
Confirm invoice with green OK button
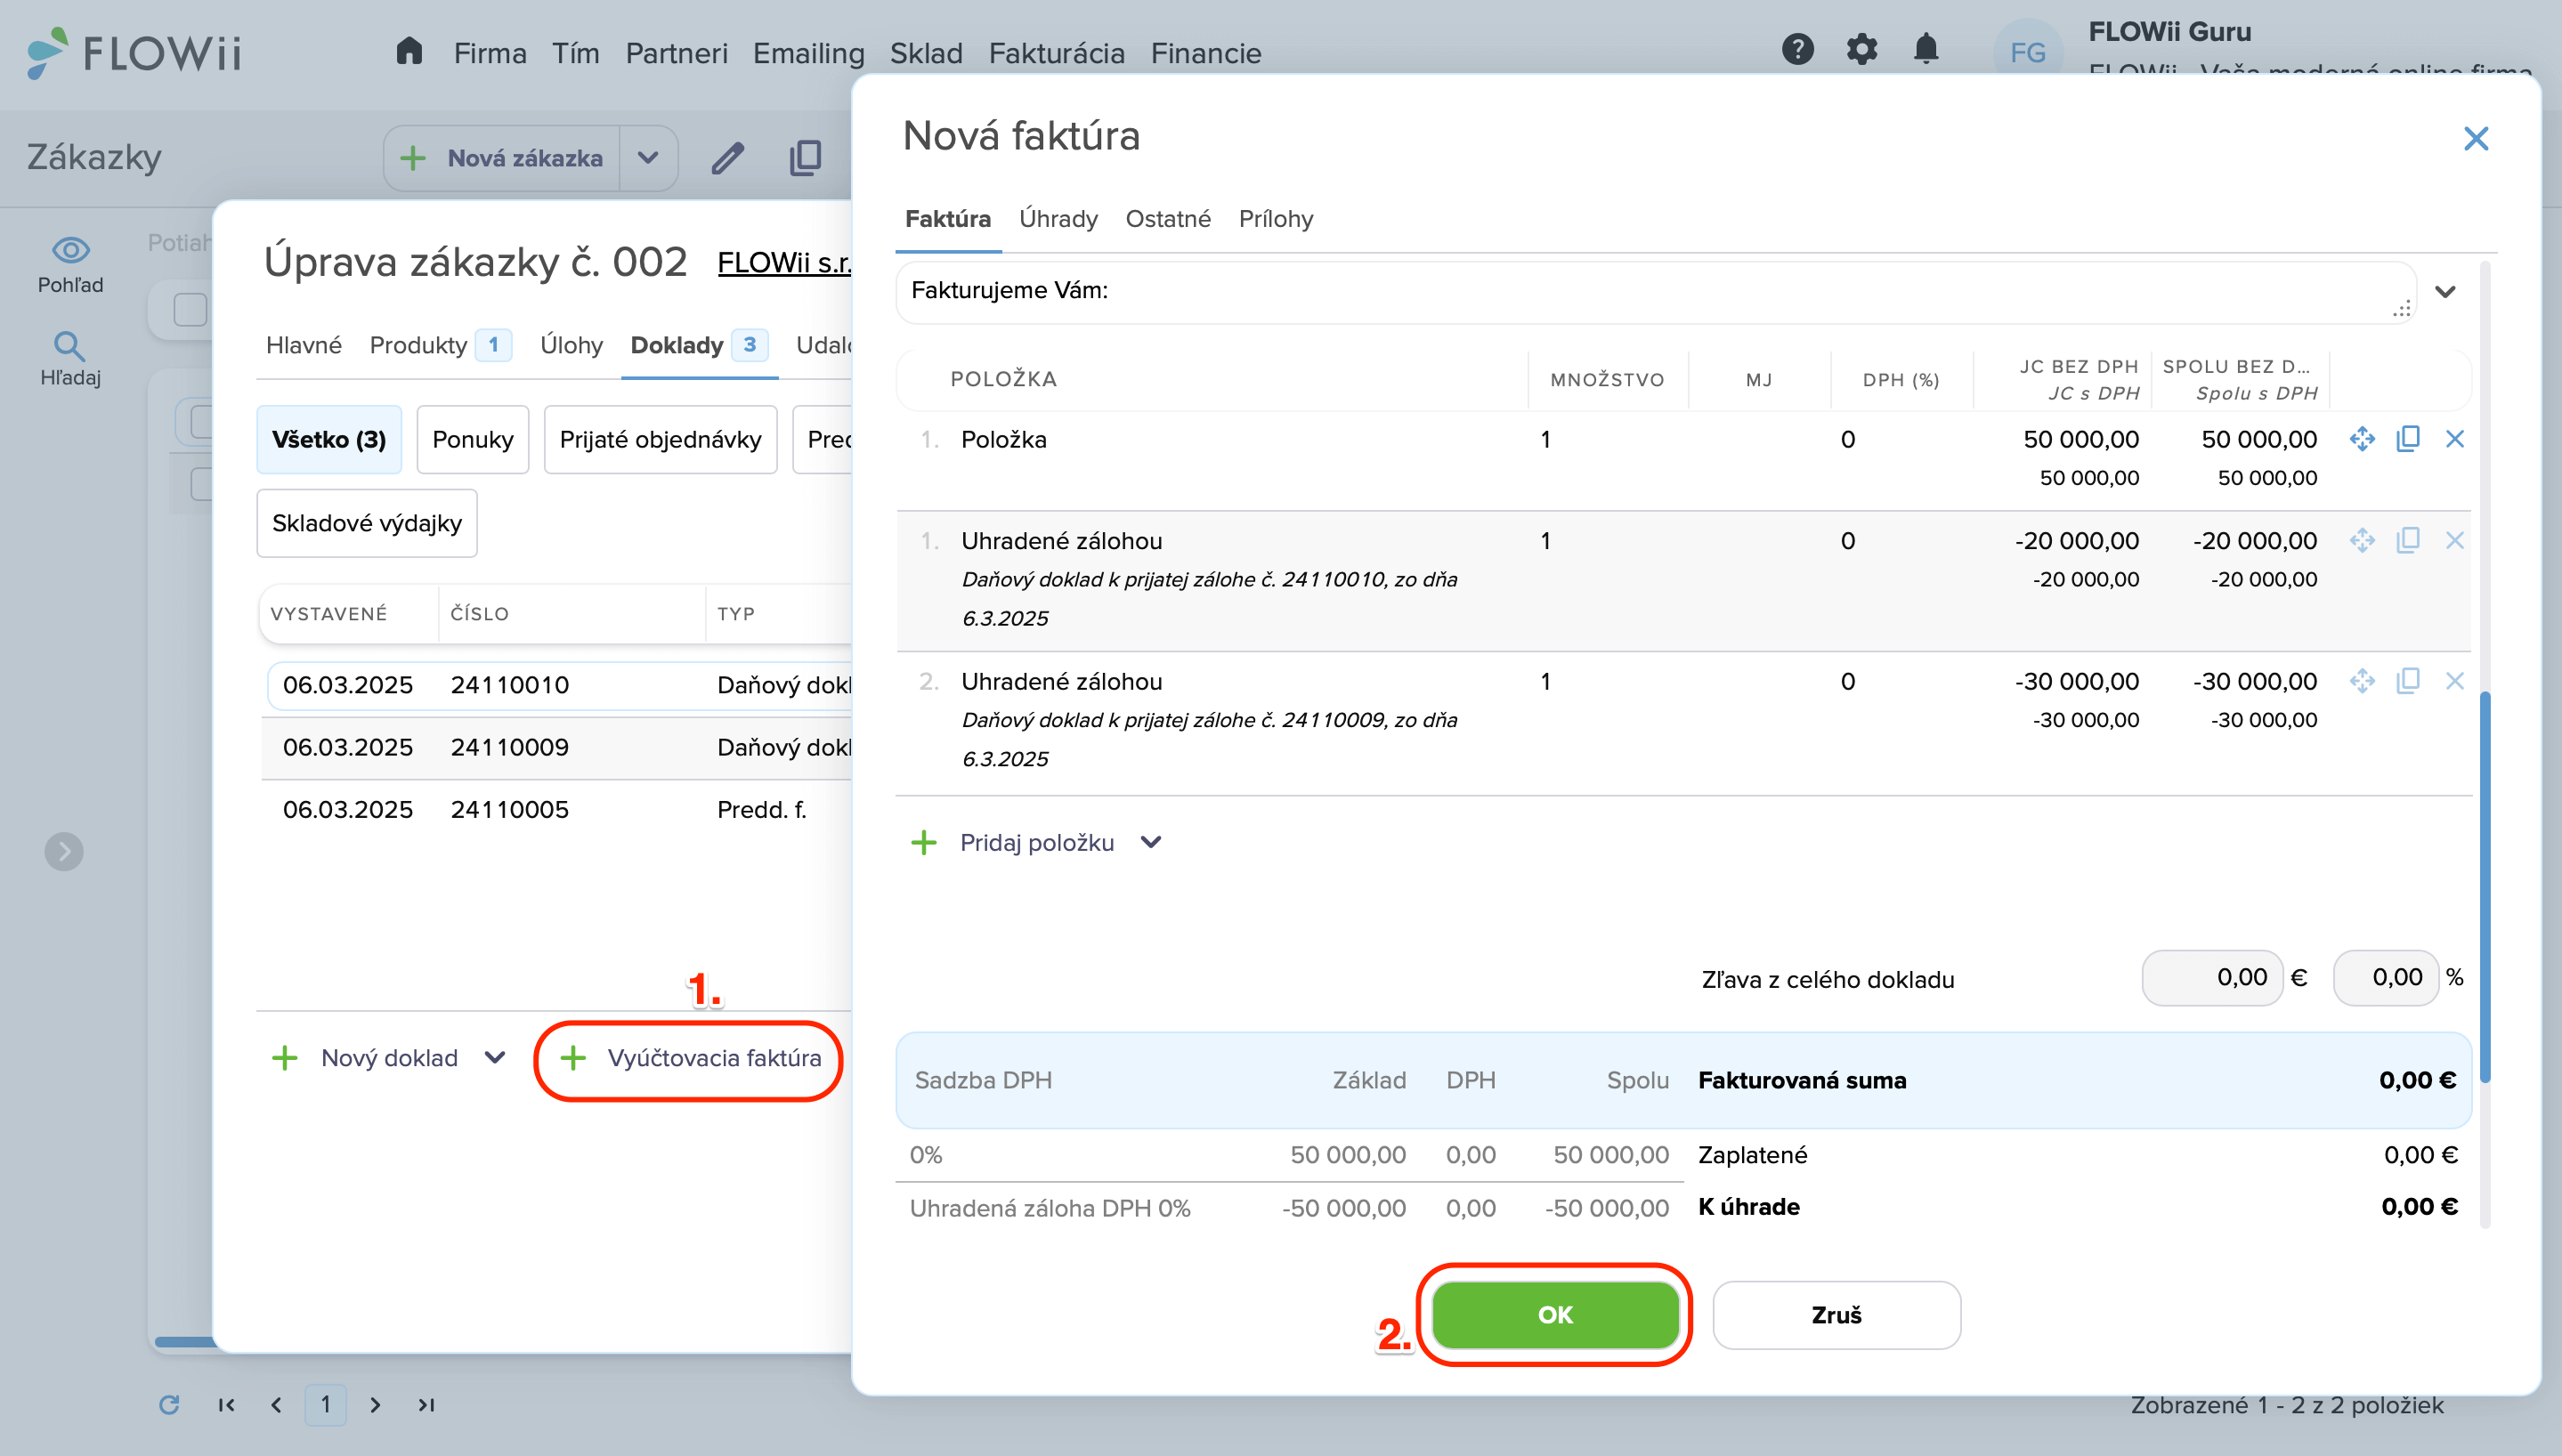pyautogui.click(x=1555, y=1315)
